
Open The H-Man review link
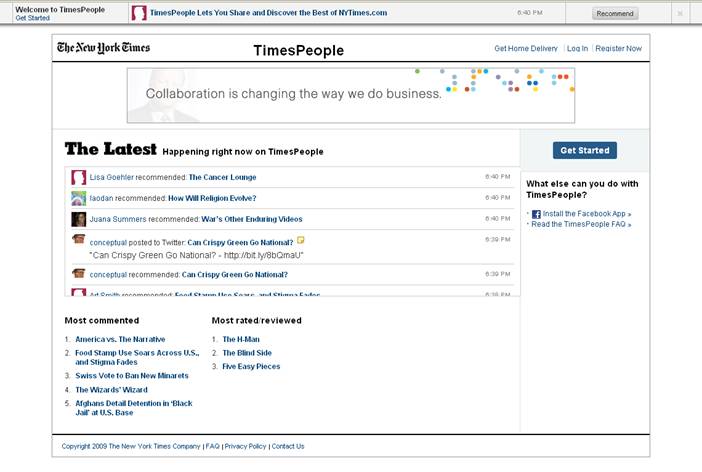[241, 339]
